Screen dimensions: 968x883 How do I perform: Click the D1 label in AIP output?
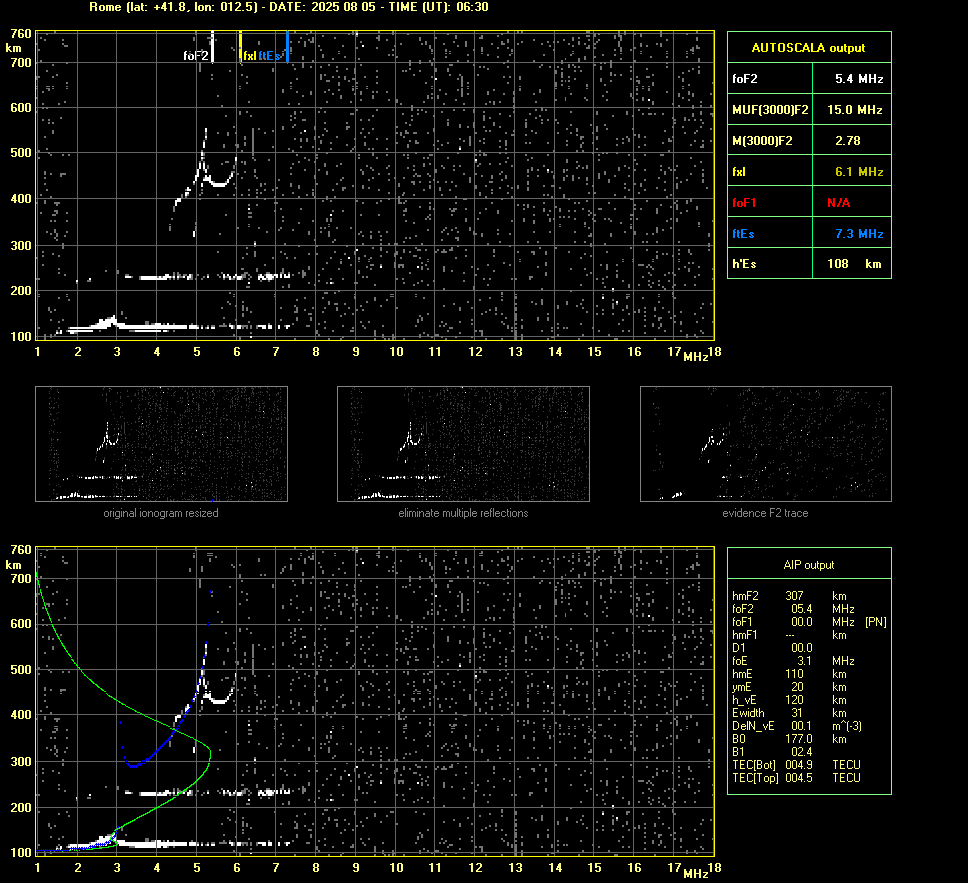pyautogui.click(x=739, y=648)
